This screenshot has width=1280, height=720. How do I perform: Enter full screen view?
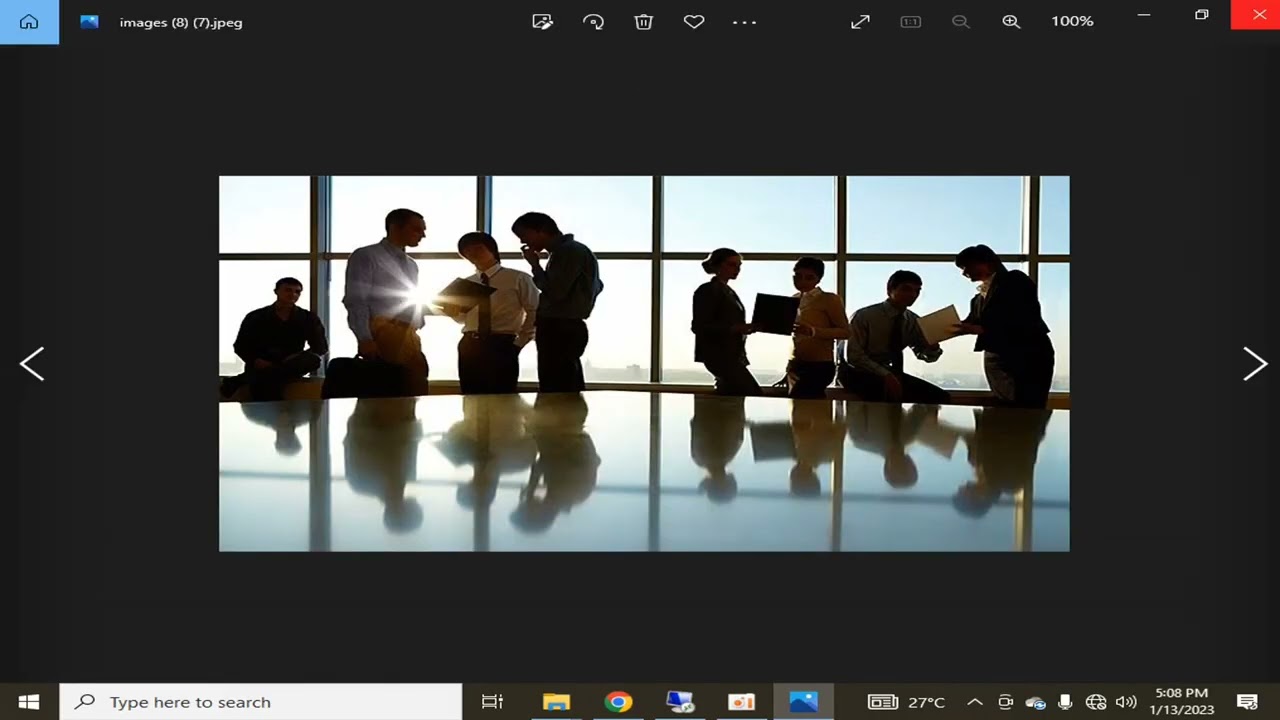(860, 21)
